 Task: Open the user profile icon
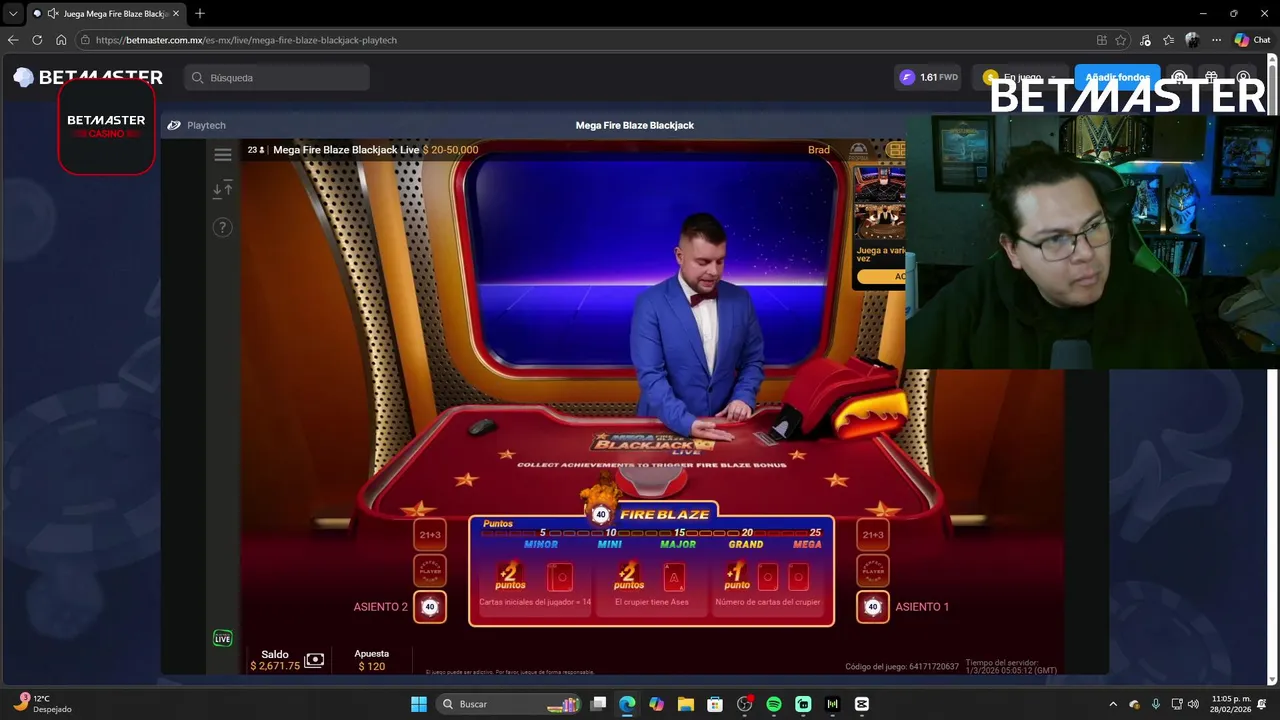[x=1243, y=77]
